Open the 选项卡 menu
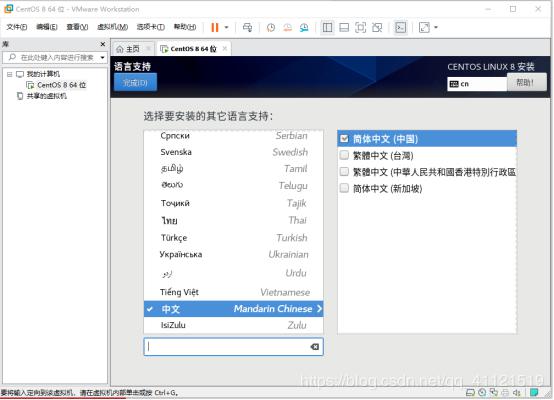The height and width of the screenshot is (400, 554). (x=151, y=27)
